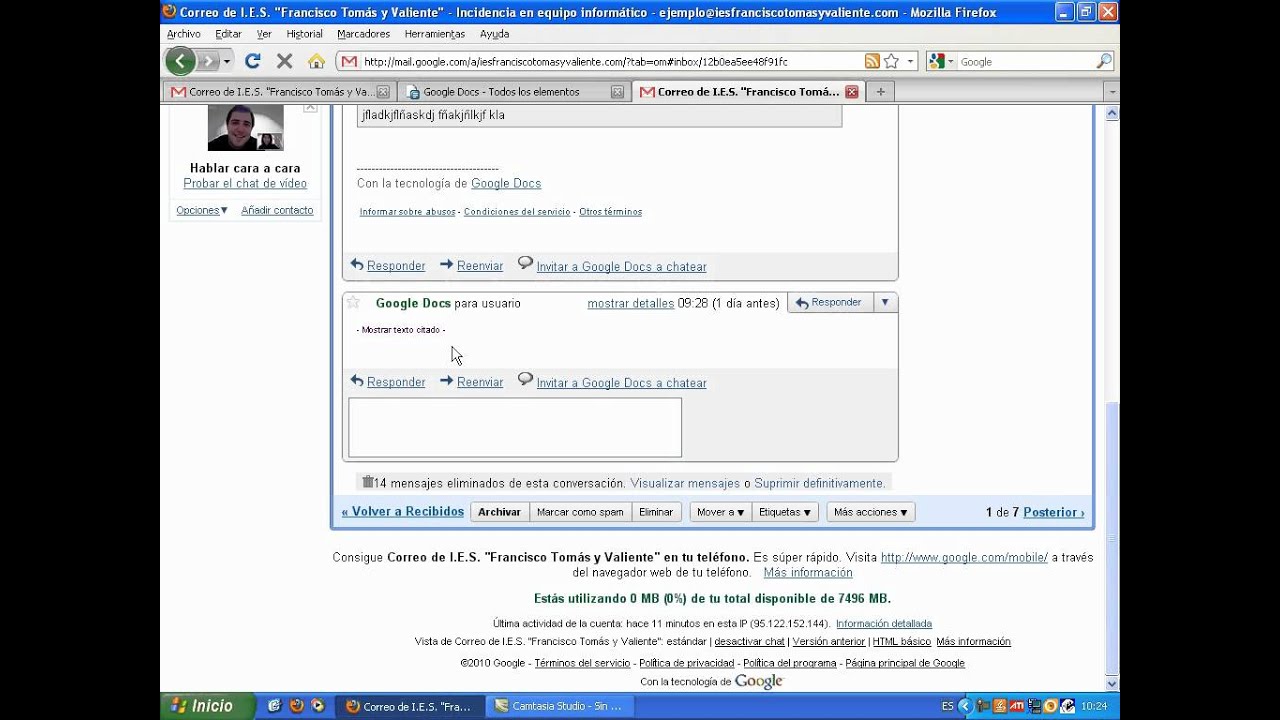Go back with the Firefox back arrow

tap(180, 61)
